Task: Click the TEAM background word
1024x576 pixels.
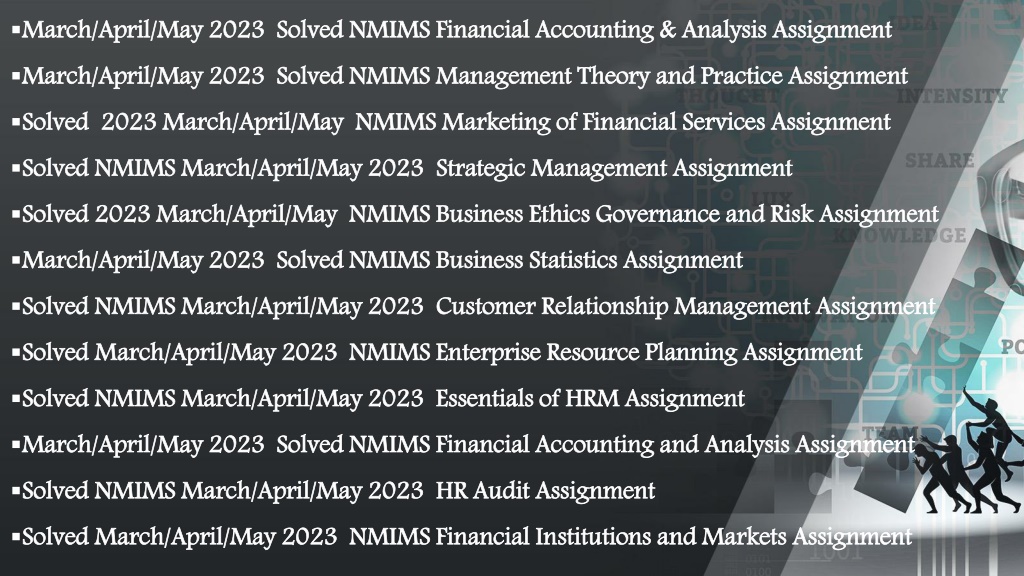Action: click(x=891, y=433)
